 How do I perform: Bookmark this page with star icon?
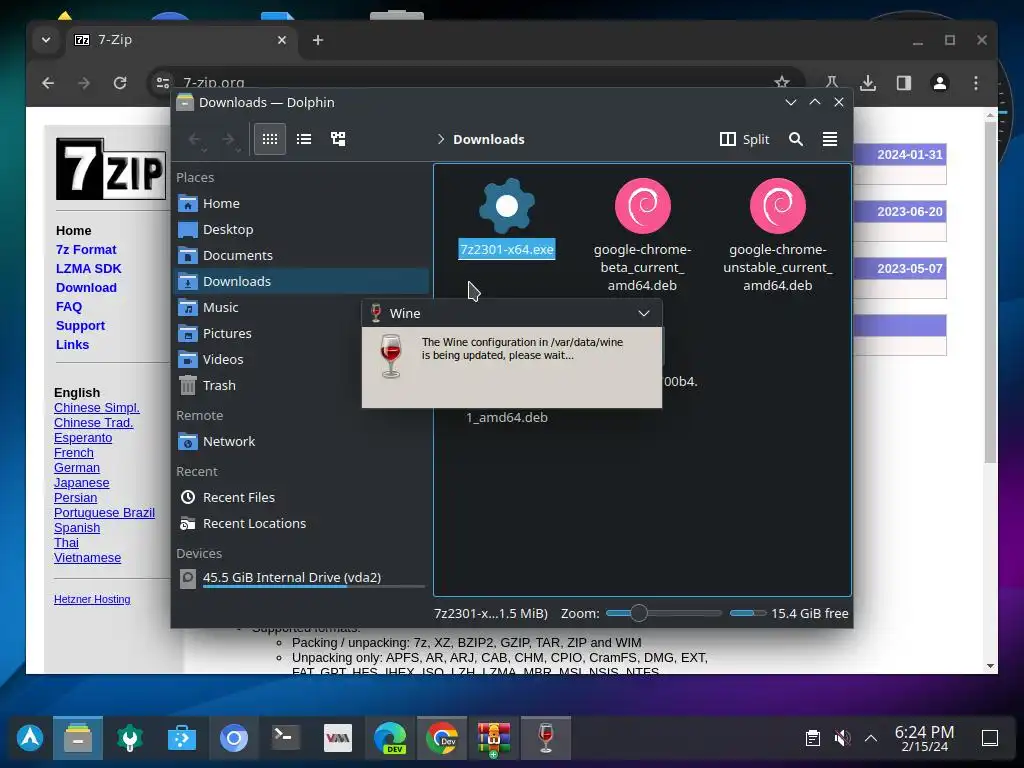[782, 82]
